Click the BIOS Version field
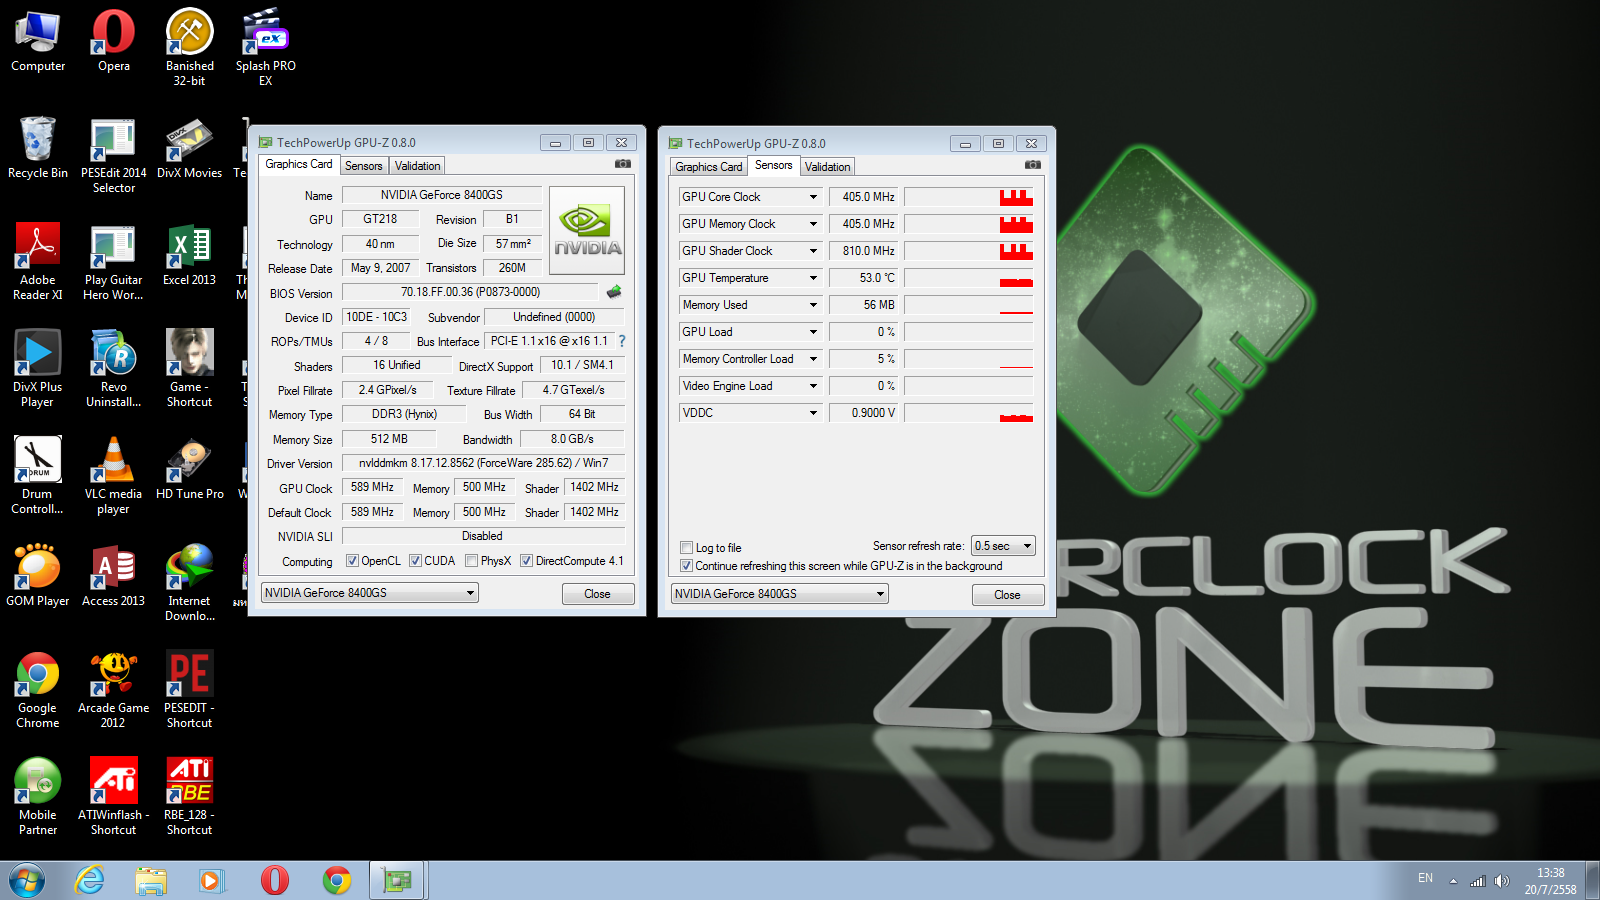The width and height of the screenshot is (1600, 900). pyautogui.click(x=470, y=292)
